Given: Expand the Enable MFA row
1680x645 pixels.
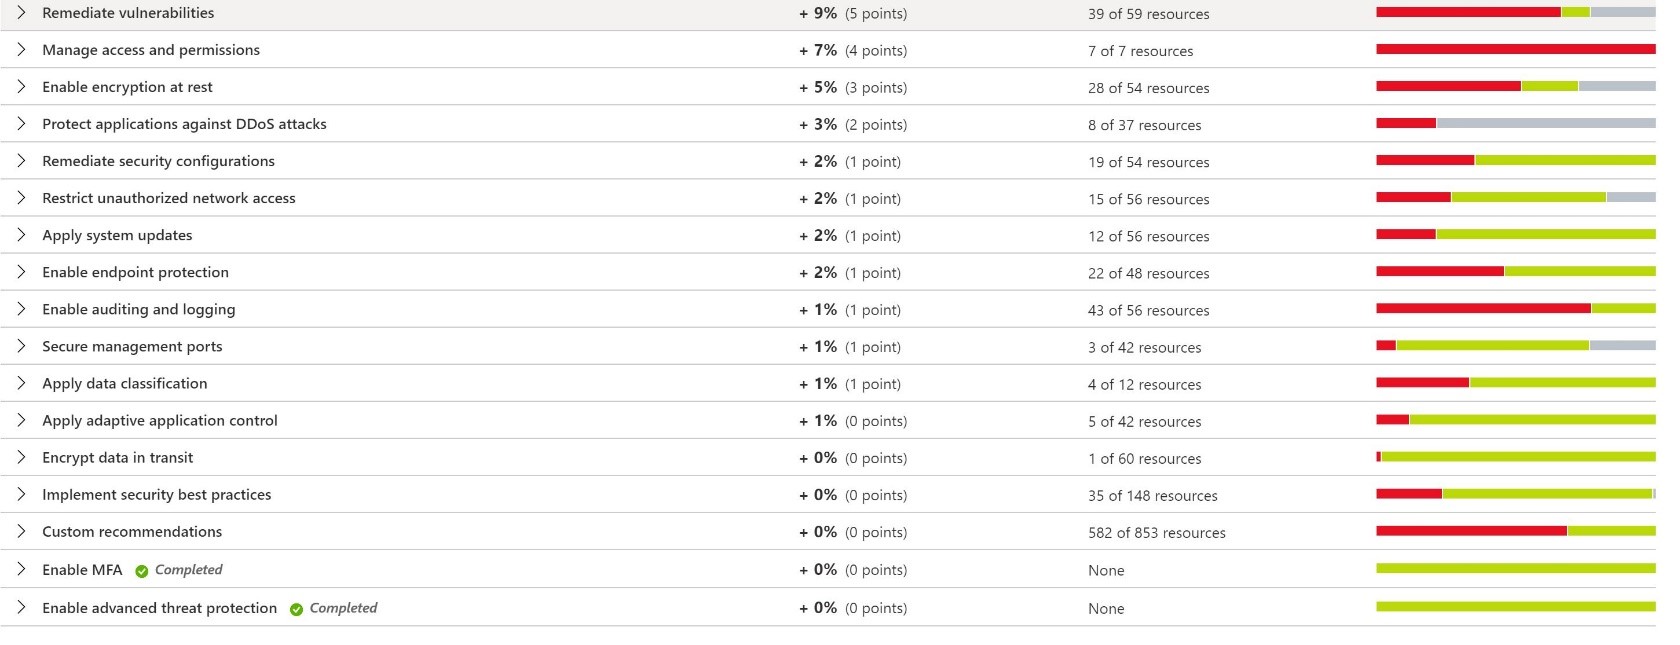Looking at the screenshot, I should (x=21, y=569).
